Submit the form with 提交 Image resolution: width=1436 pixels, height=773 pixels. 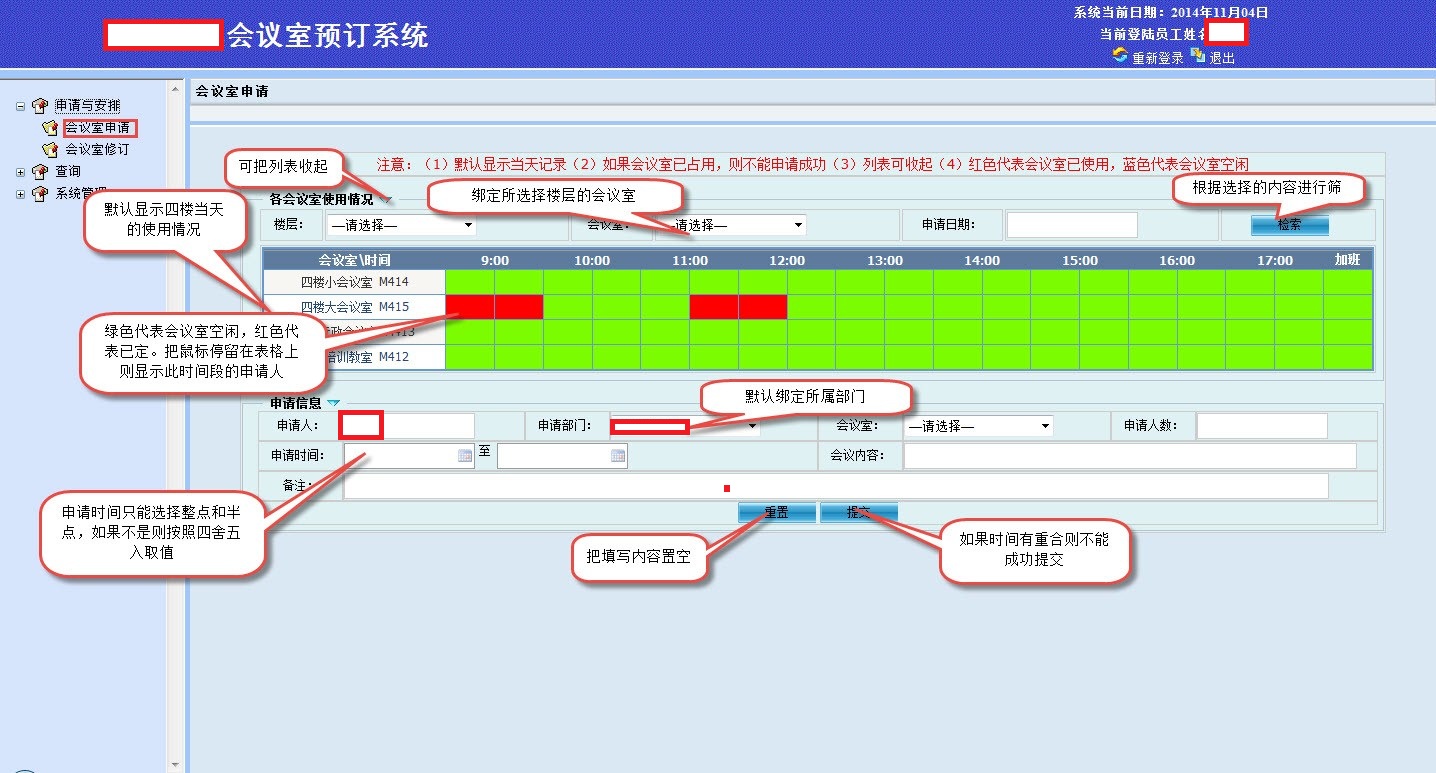[x=859, y=512]
